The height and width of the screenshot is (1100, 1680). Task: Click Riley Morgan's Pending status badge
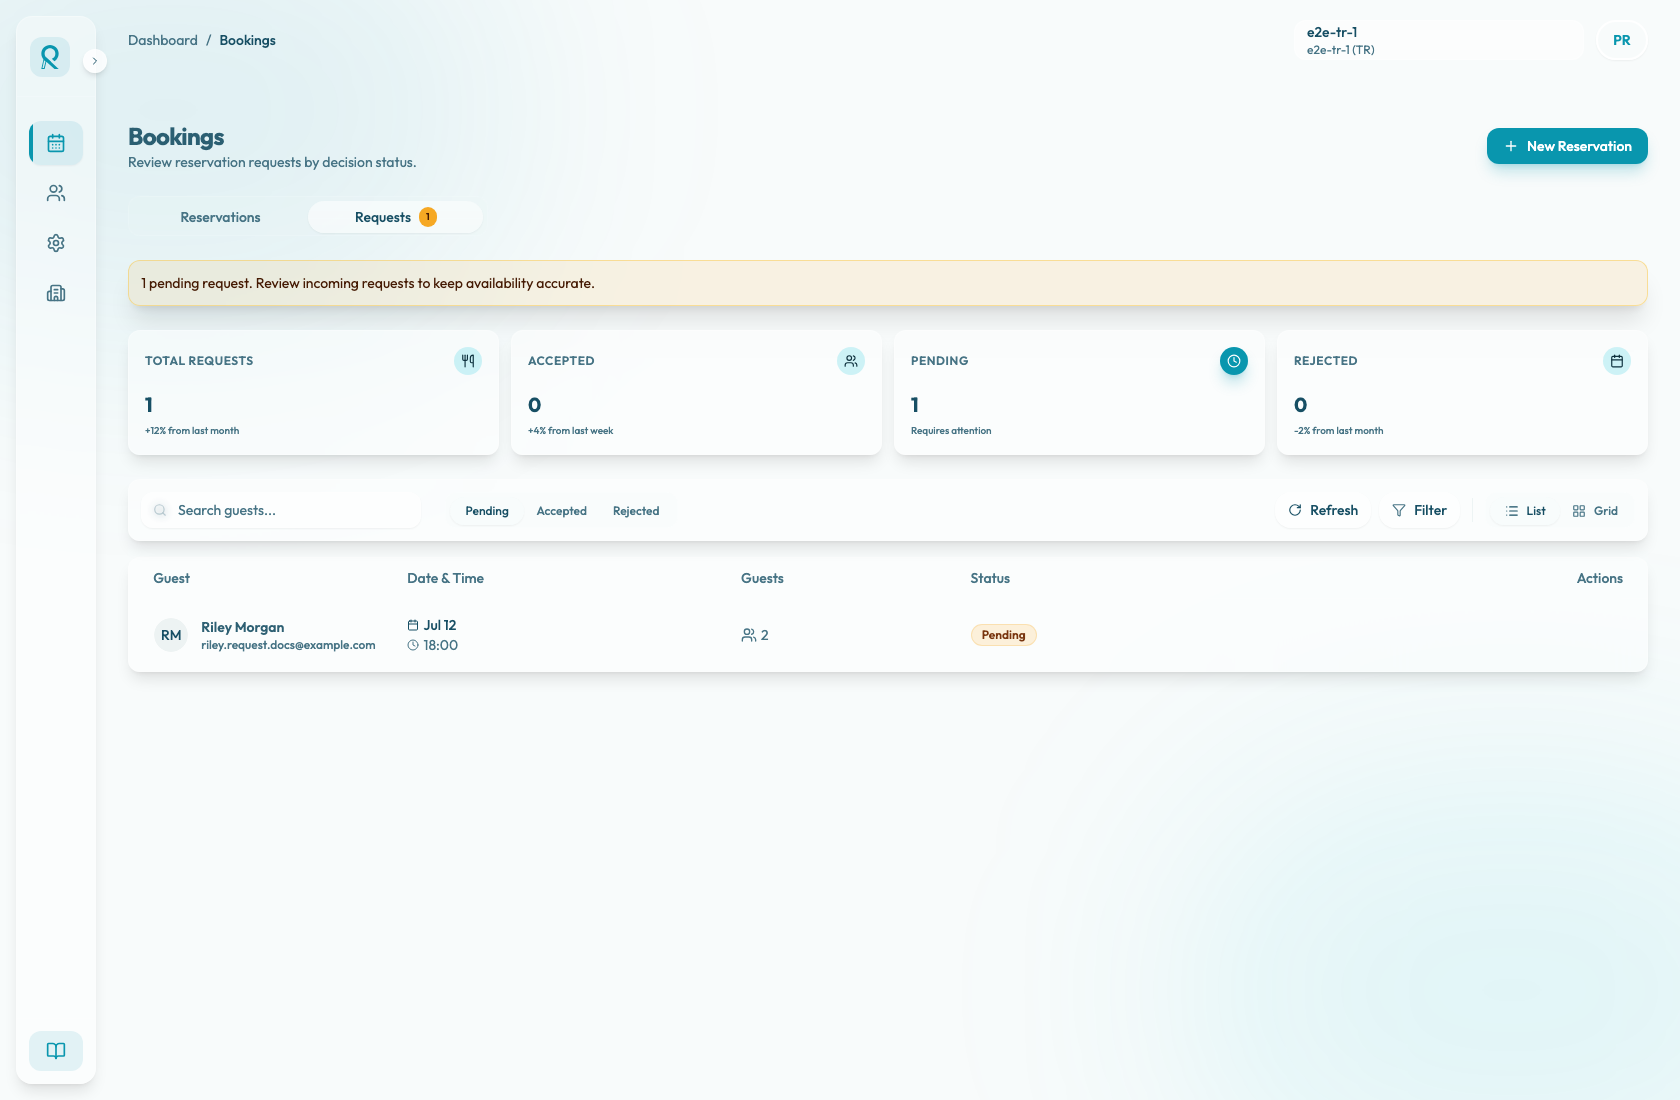1003,635
